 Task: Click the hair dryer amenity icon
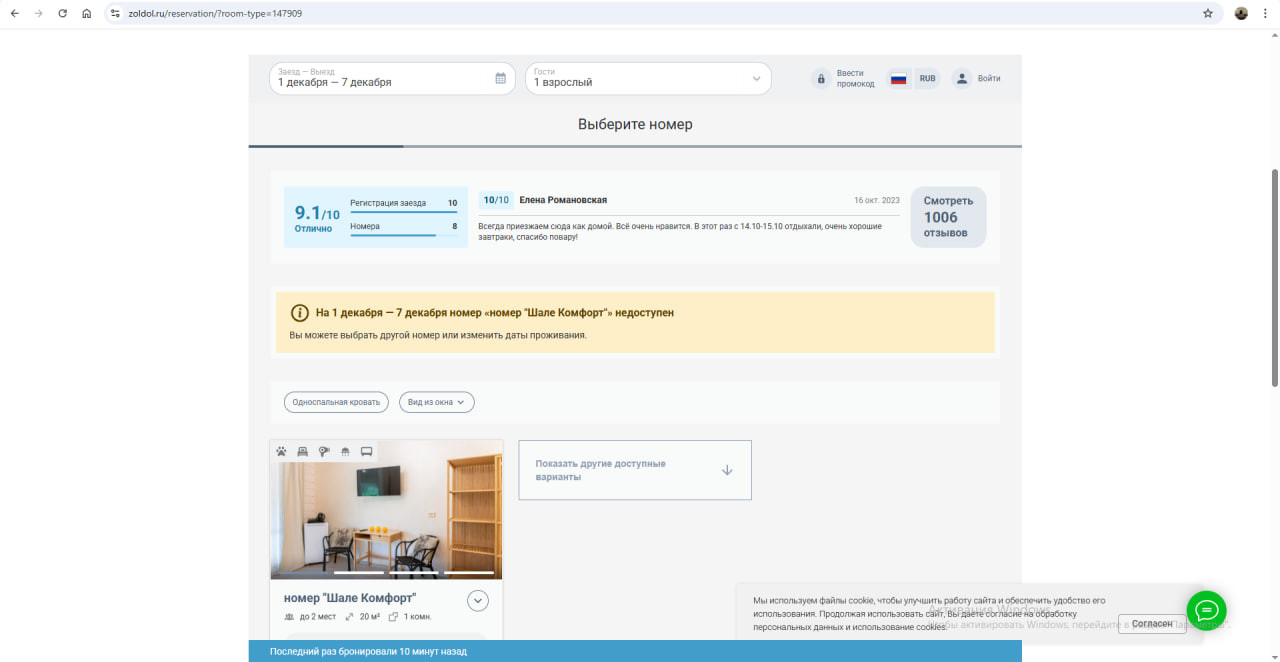[324, 451]
